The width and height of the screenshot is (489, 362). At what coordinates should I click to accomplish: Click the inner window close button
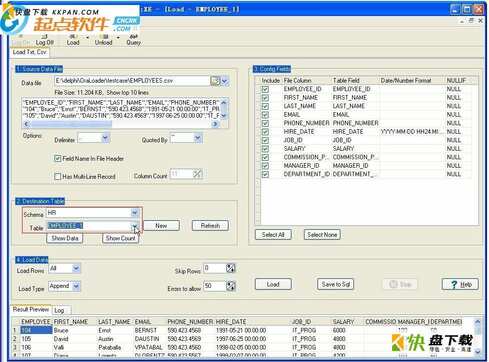(x=481, y=21)
